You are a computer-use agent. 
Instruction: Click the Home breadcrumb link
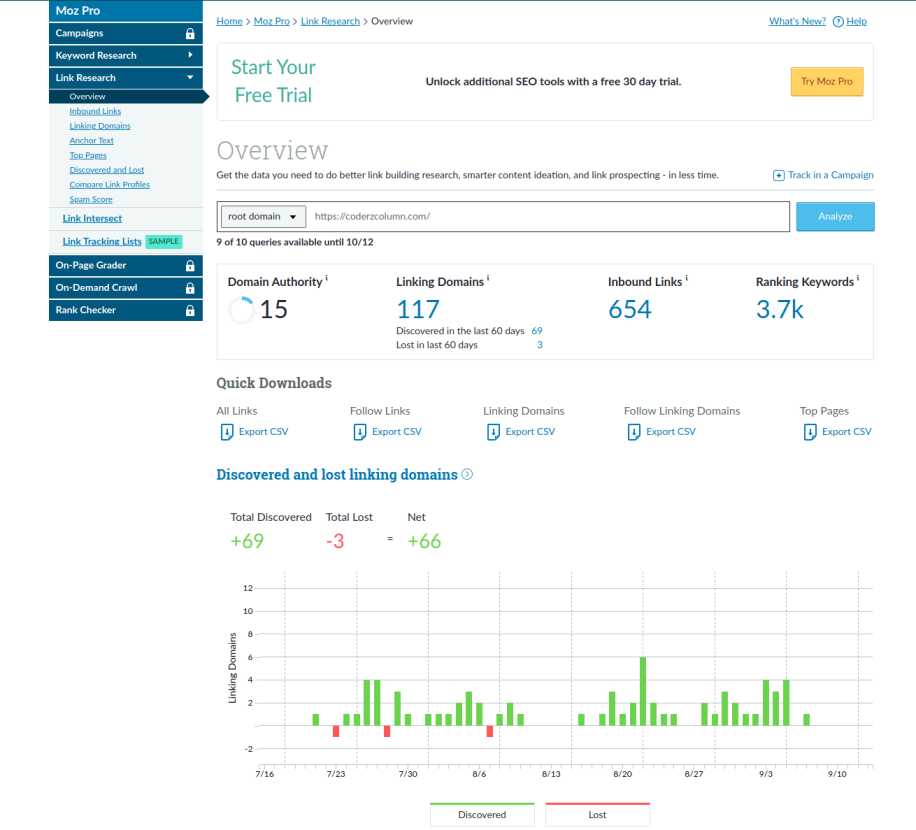point(229,21)
